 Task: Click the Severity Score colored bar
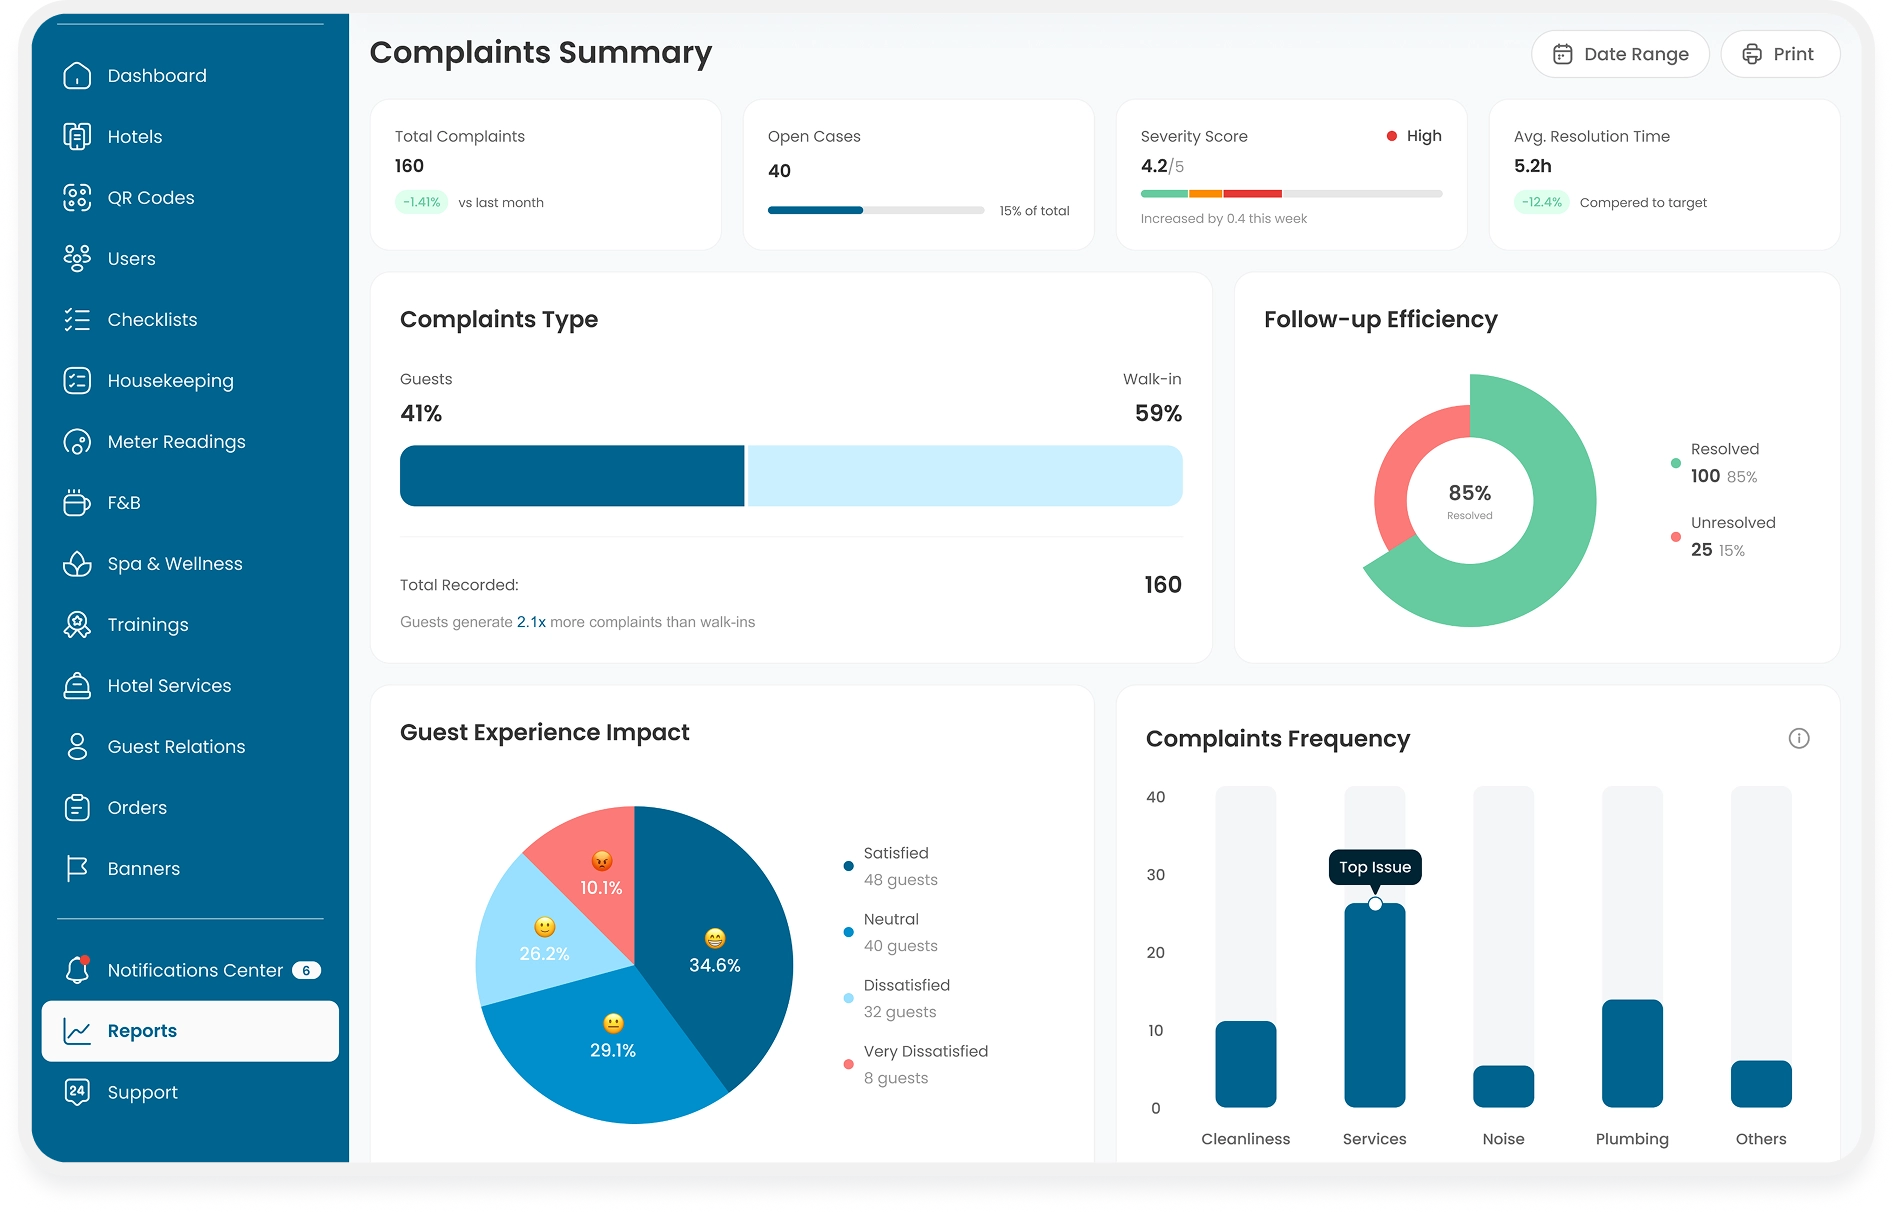click(1290, 194)
